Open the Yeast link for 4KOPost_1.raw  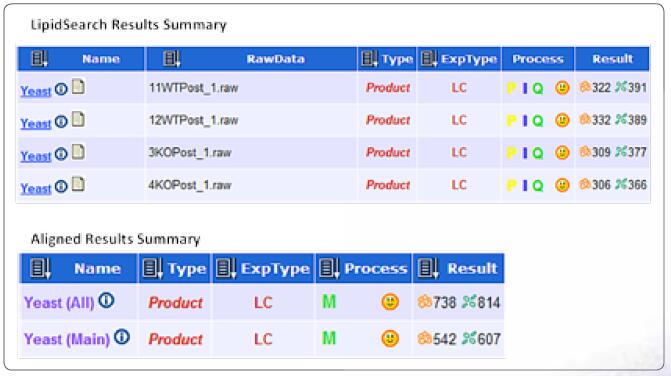(x=36, y=188)
